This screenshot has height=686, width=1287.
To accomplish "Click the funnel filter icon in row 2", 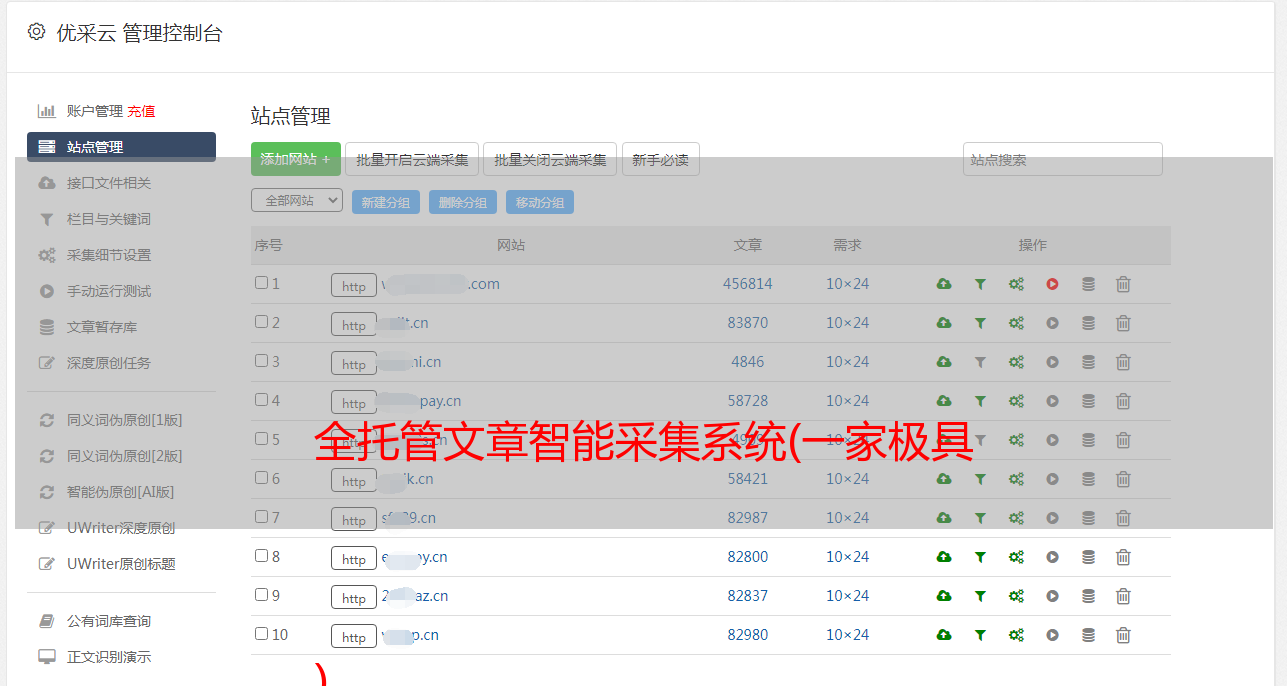I will click(x=980, y=323).
